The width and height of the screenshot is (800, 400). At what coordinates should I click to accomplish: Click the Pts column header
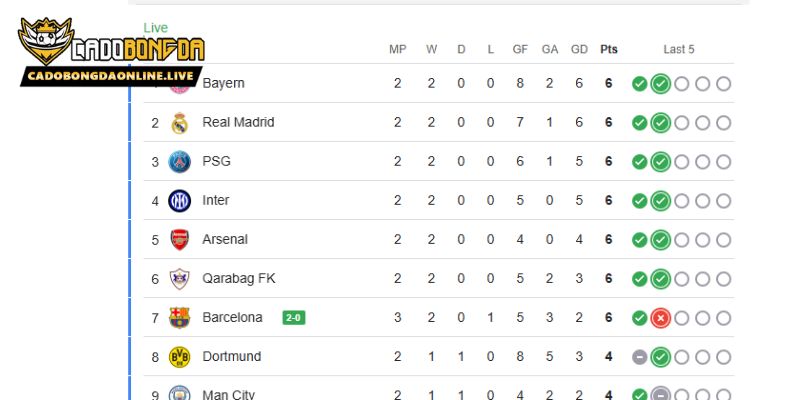[608, 49]
